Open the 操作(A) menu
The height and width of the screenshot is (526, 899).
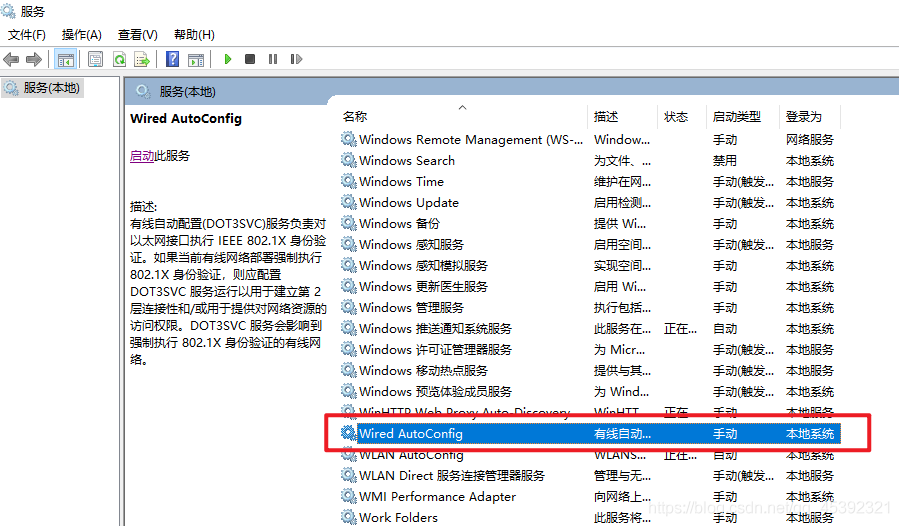click(x=81, y=35)
